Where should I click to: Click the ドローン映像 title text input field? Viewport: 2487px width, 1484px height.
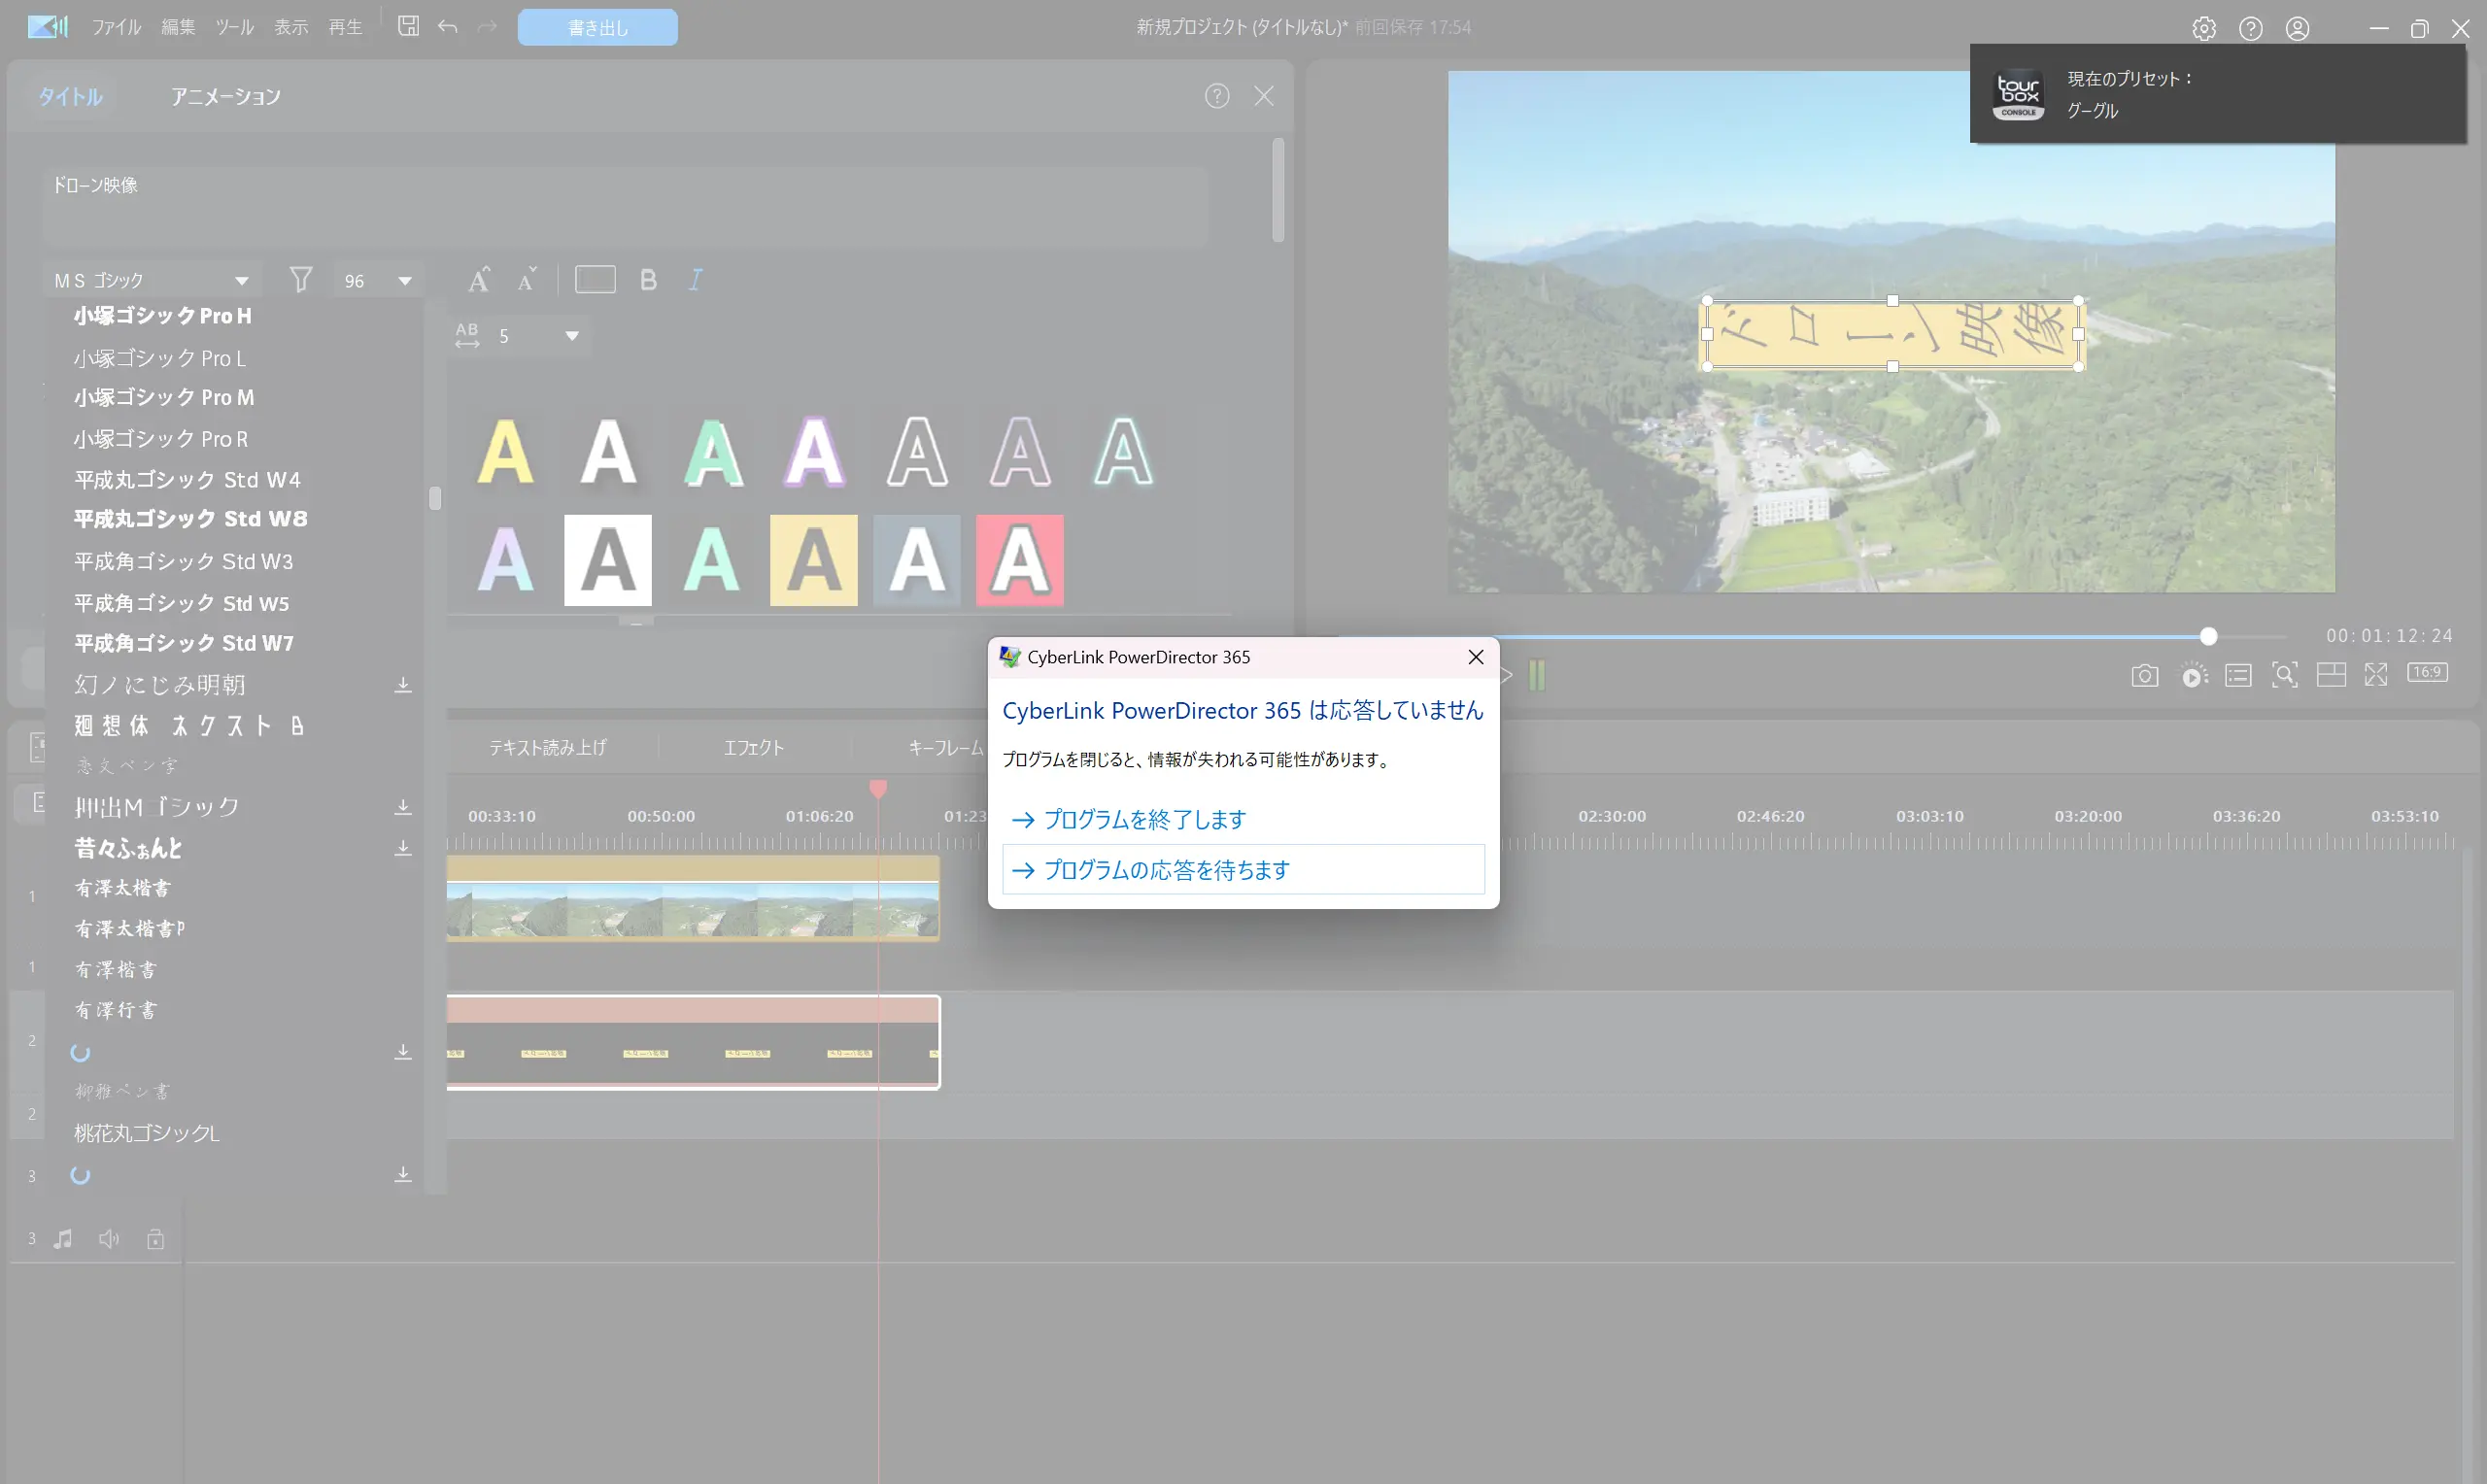click(626, 205)
